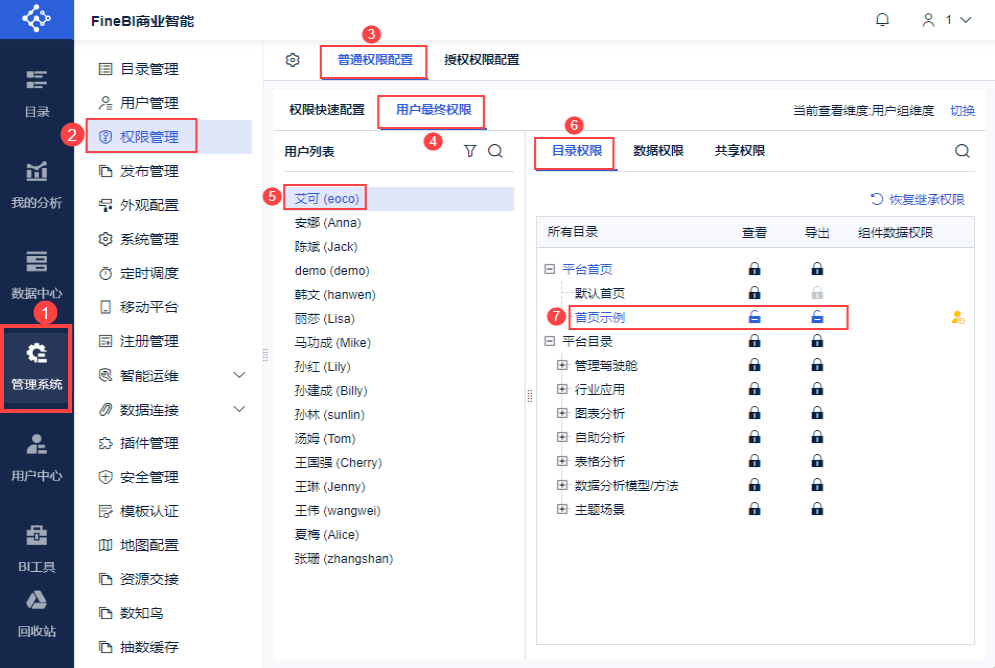This screenshot has height=668, width=995.
Task: Open the 目录 sidebar section
Action: pos(37,94)
